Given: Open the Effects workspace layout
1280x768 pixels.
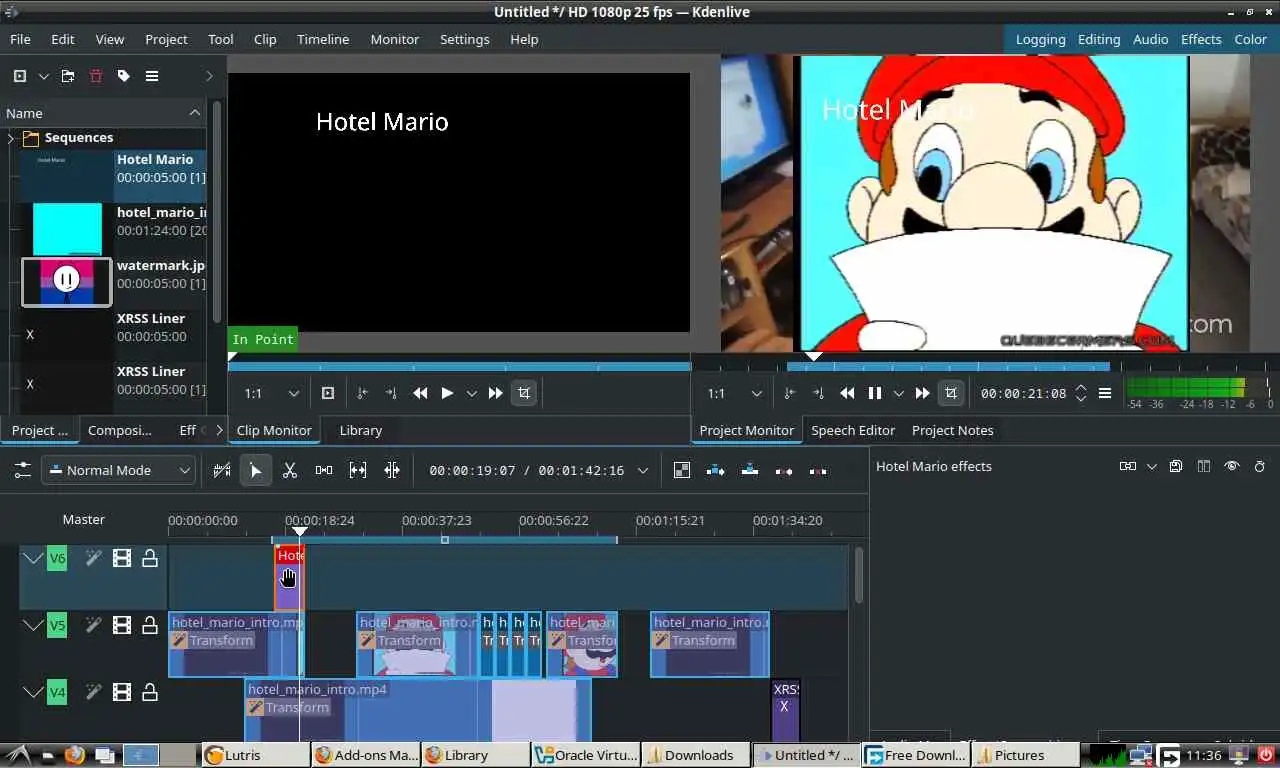Looking at the screenshot, I should click(1201, 39).
